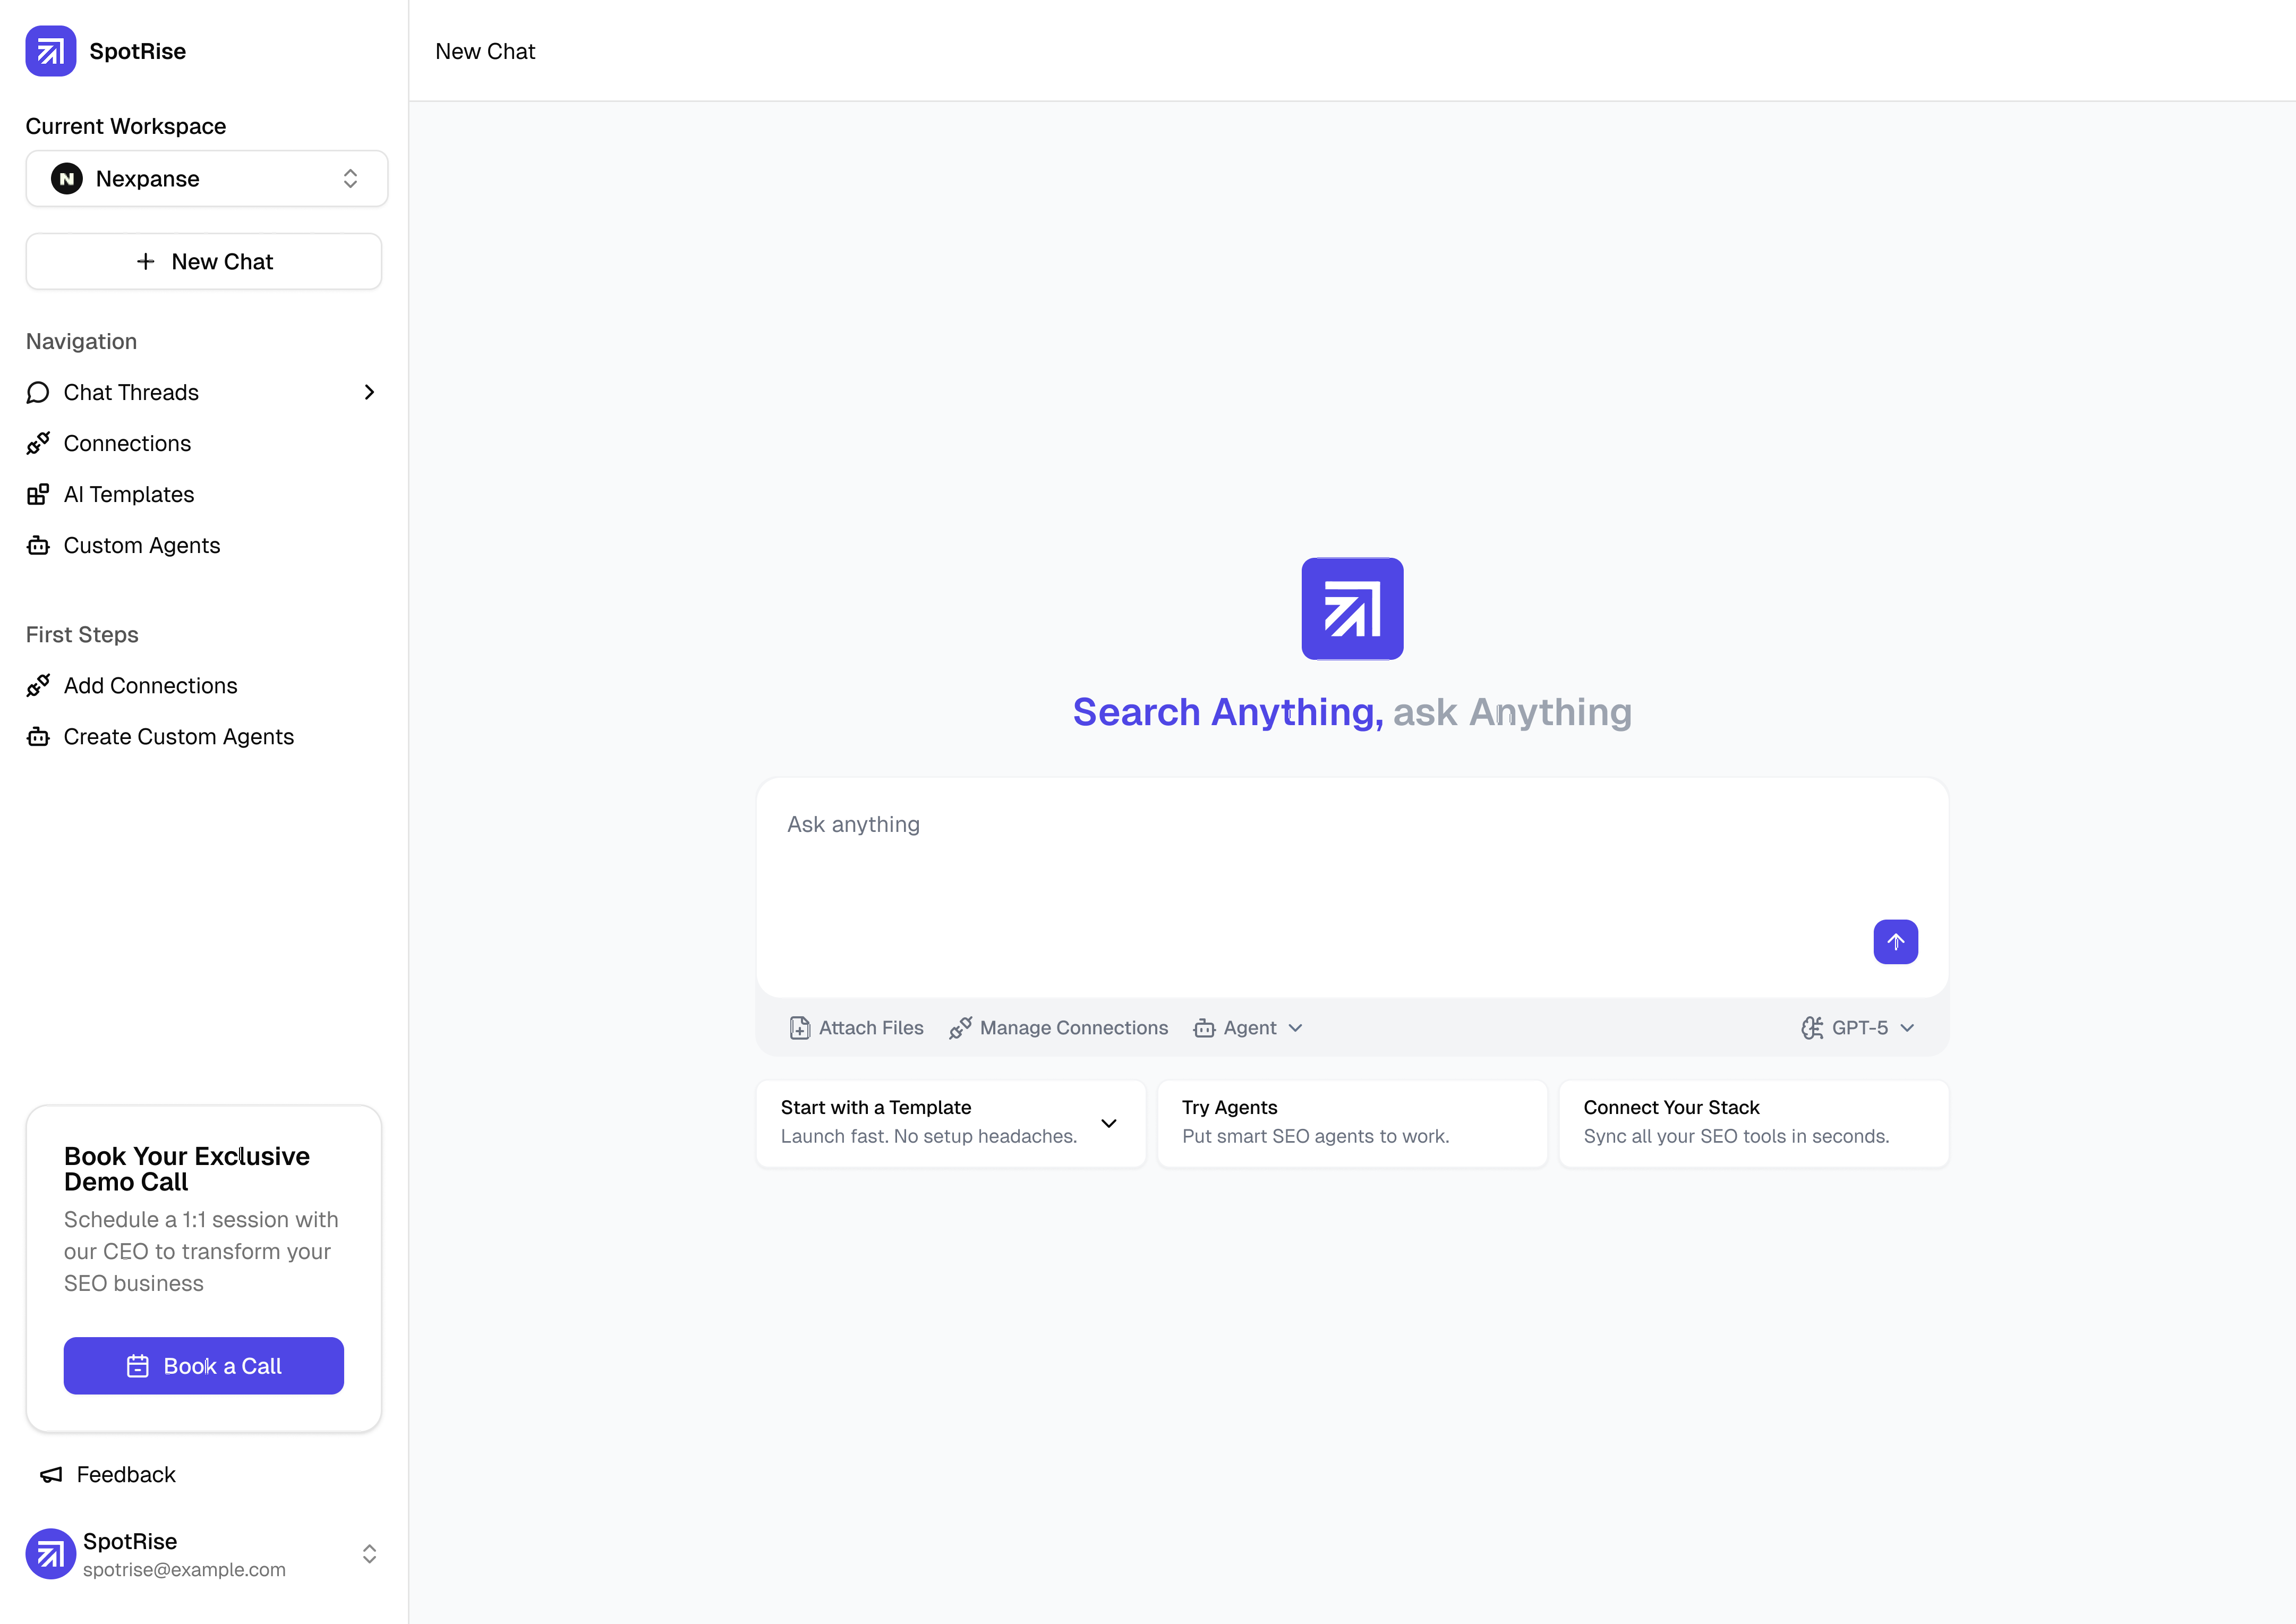Screen dimensions: 2296x1624
Task: Click the Manage Connections plug icon
Action: (x=960, y=1028)
